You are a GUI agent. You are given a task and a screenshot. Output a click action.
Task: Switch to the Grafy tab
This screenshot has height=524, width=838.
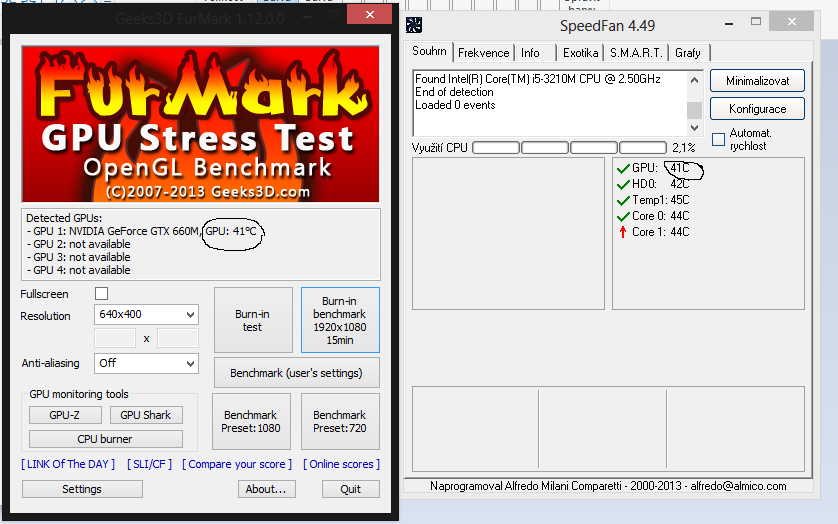point(688,53)
